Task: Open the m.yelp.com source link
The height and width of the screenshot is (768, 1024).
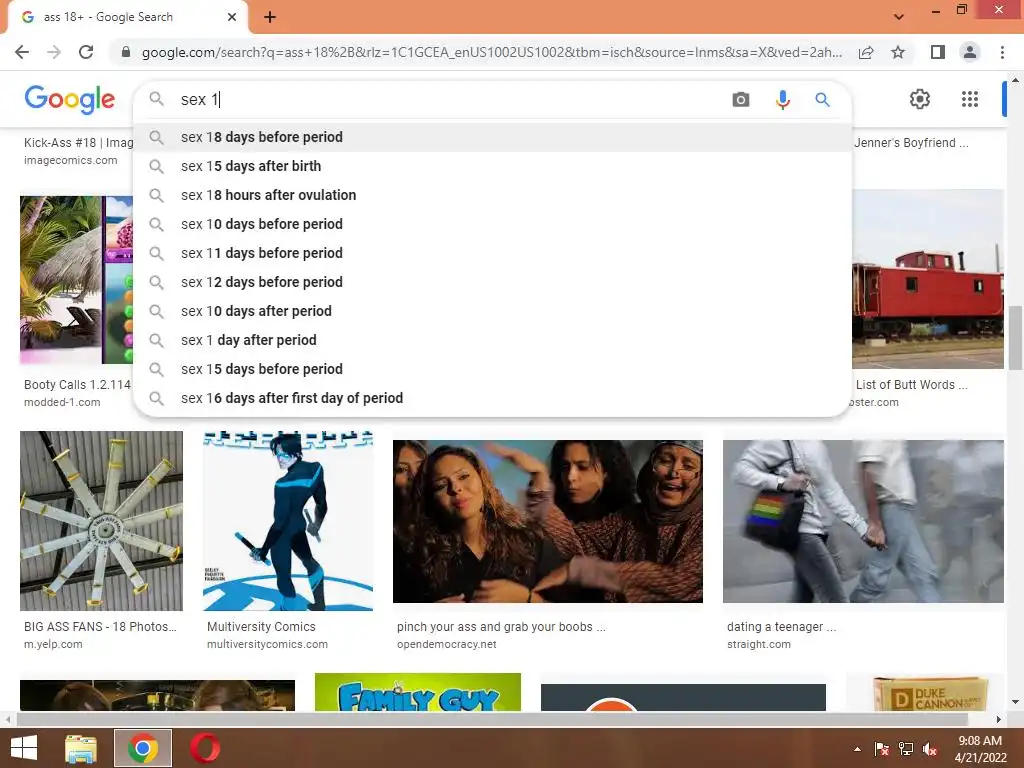Action: [x=54, y=644]
